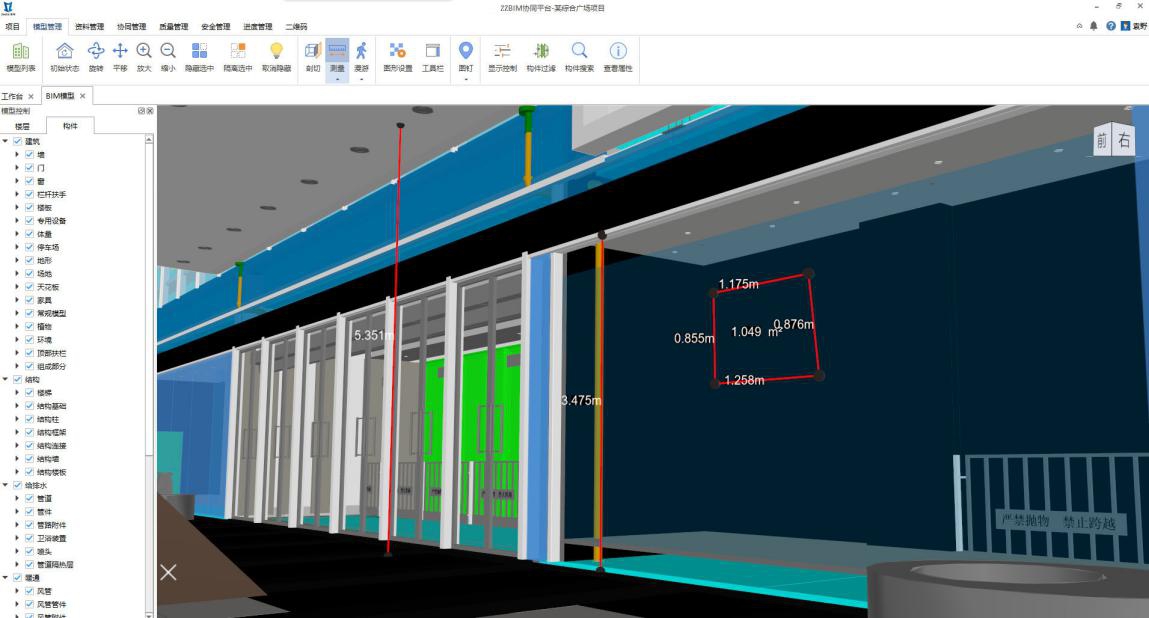Uncheck the 门 door checkbox
The width and height of the screenshot is (1149, 618).
29,168
